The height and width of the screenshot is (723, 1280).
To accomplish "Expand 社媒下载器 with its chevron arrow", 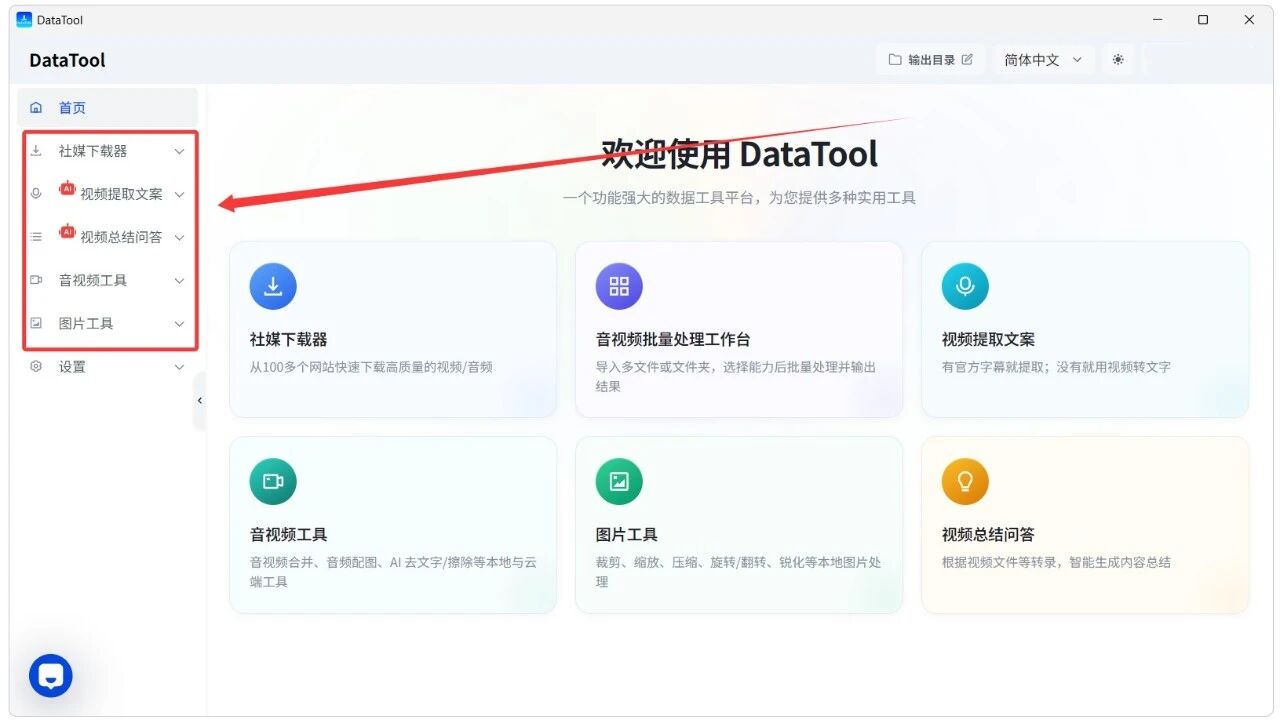I will (x=180, y=151).
